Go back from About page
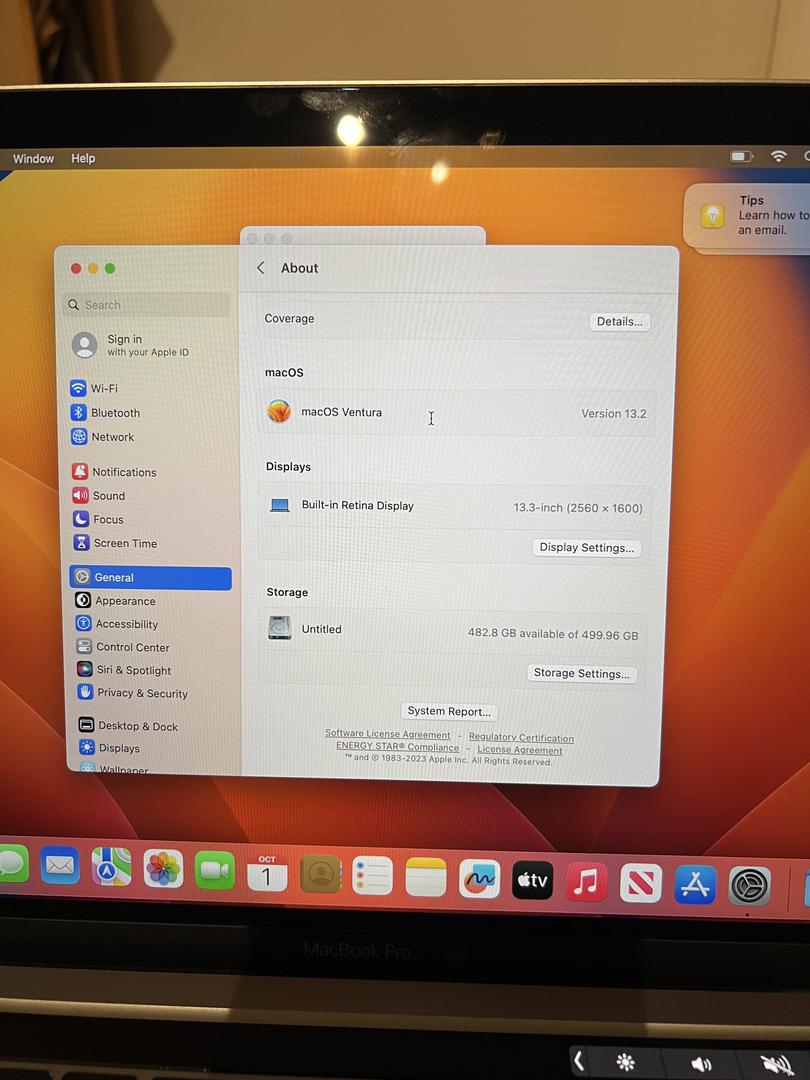 [x=260, y=268]
